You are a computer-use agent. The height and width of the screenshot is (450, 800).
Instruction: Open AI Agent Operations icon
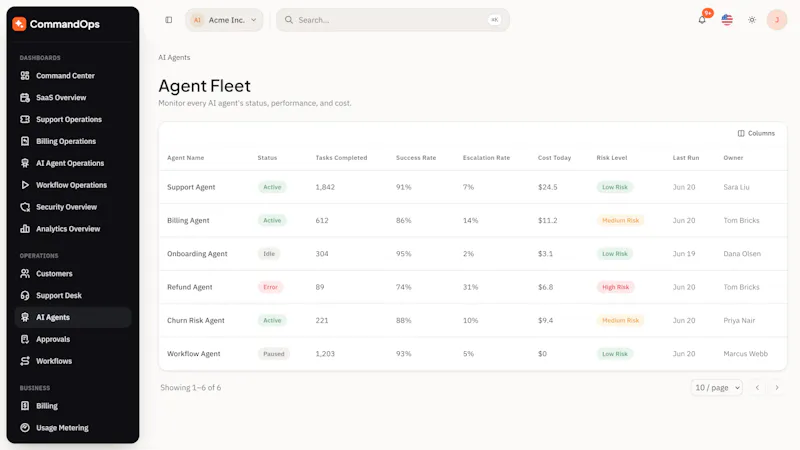[24, 163]
